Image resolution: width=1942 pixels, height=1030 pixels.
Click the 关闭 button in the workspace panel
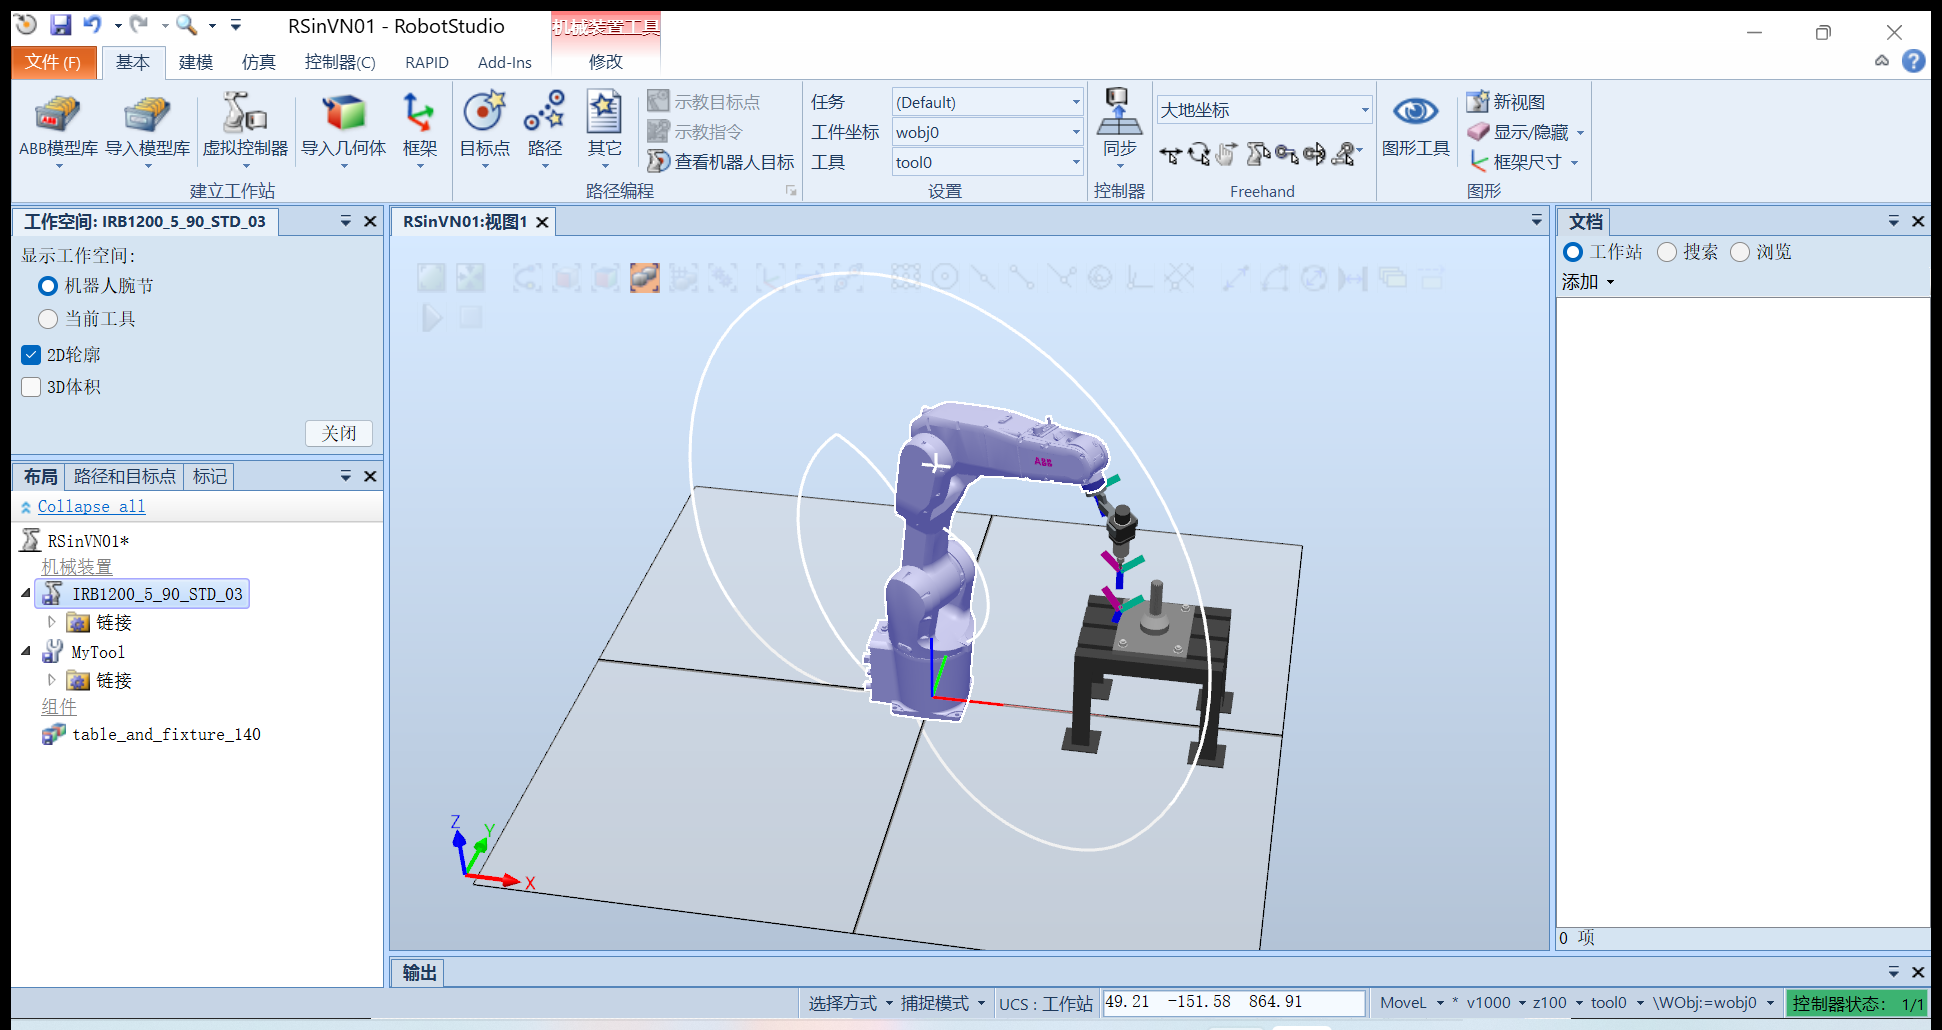tap(339, 433)
